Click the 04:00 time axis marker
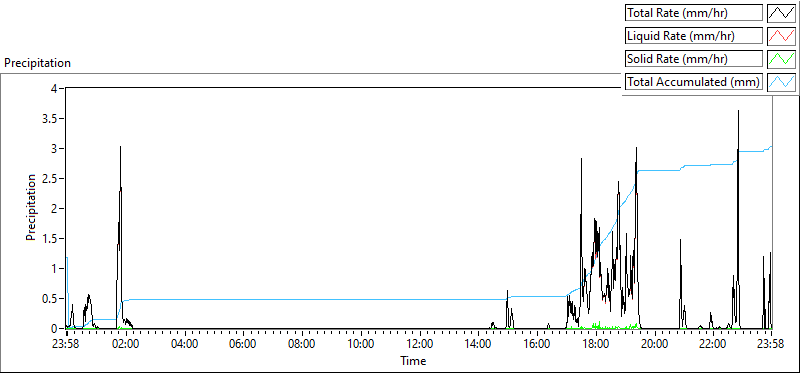 pyautogui.click(x=184, y=343)
